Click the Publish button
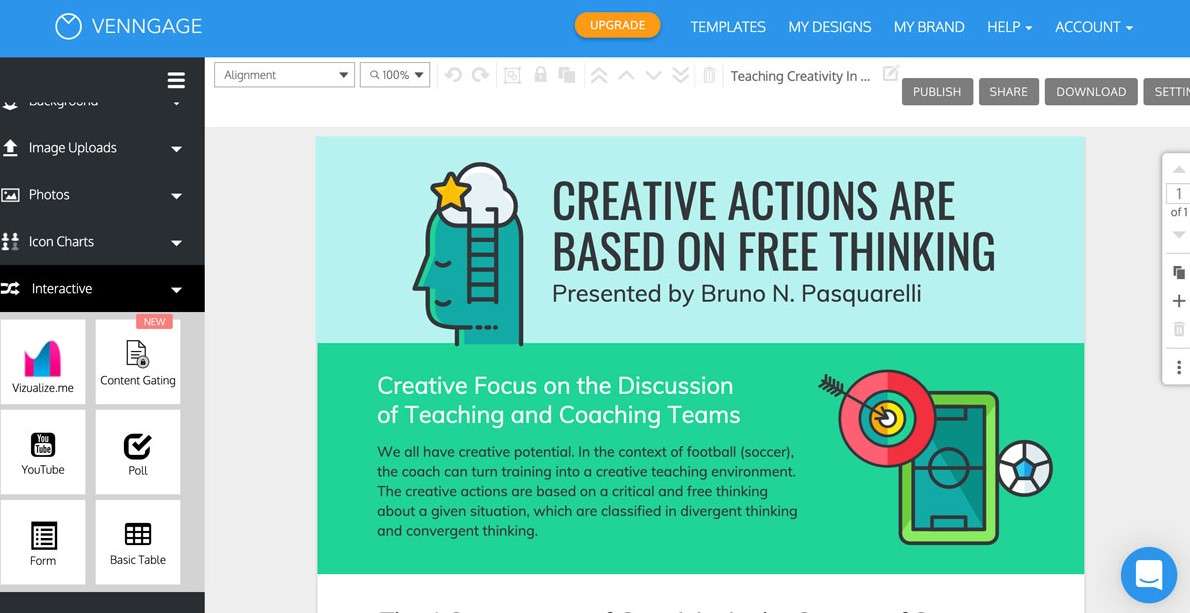This screenshot has height=613, width=1190. 937,92
